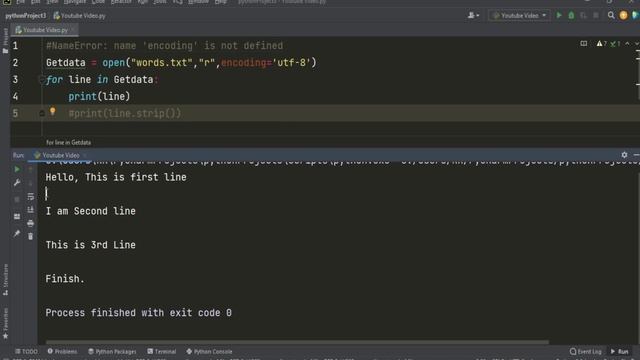The image size is (640, 360).
Task: Click the stop square in Run panel
Action: (x=17, y=200)
